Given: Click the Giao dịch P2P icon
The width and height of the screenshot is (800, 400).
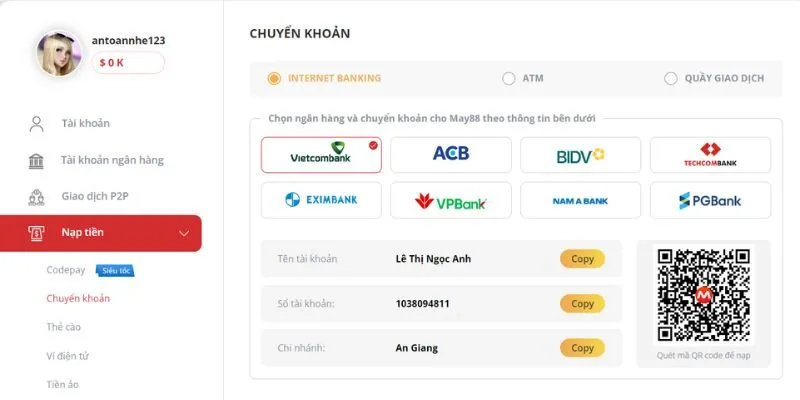Looking at the screenshot, I should pos(37,196).
